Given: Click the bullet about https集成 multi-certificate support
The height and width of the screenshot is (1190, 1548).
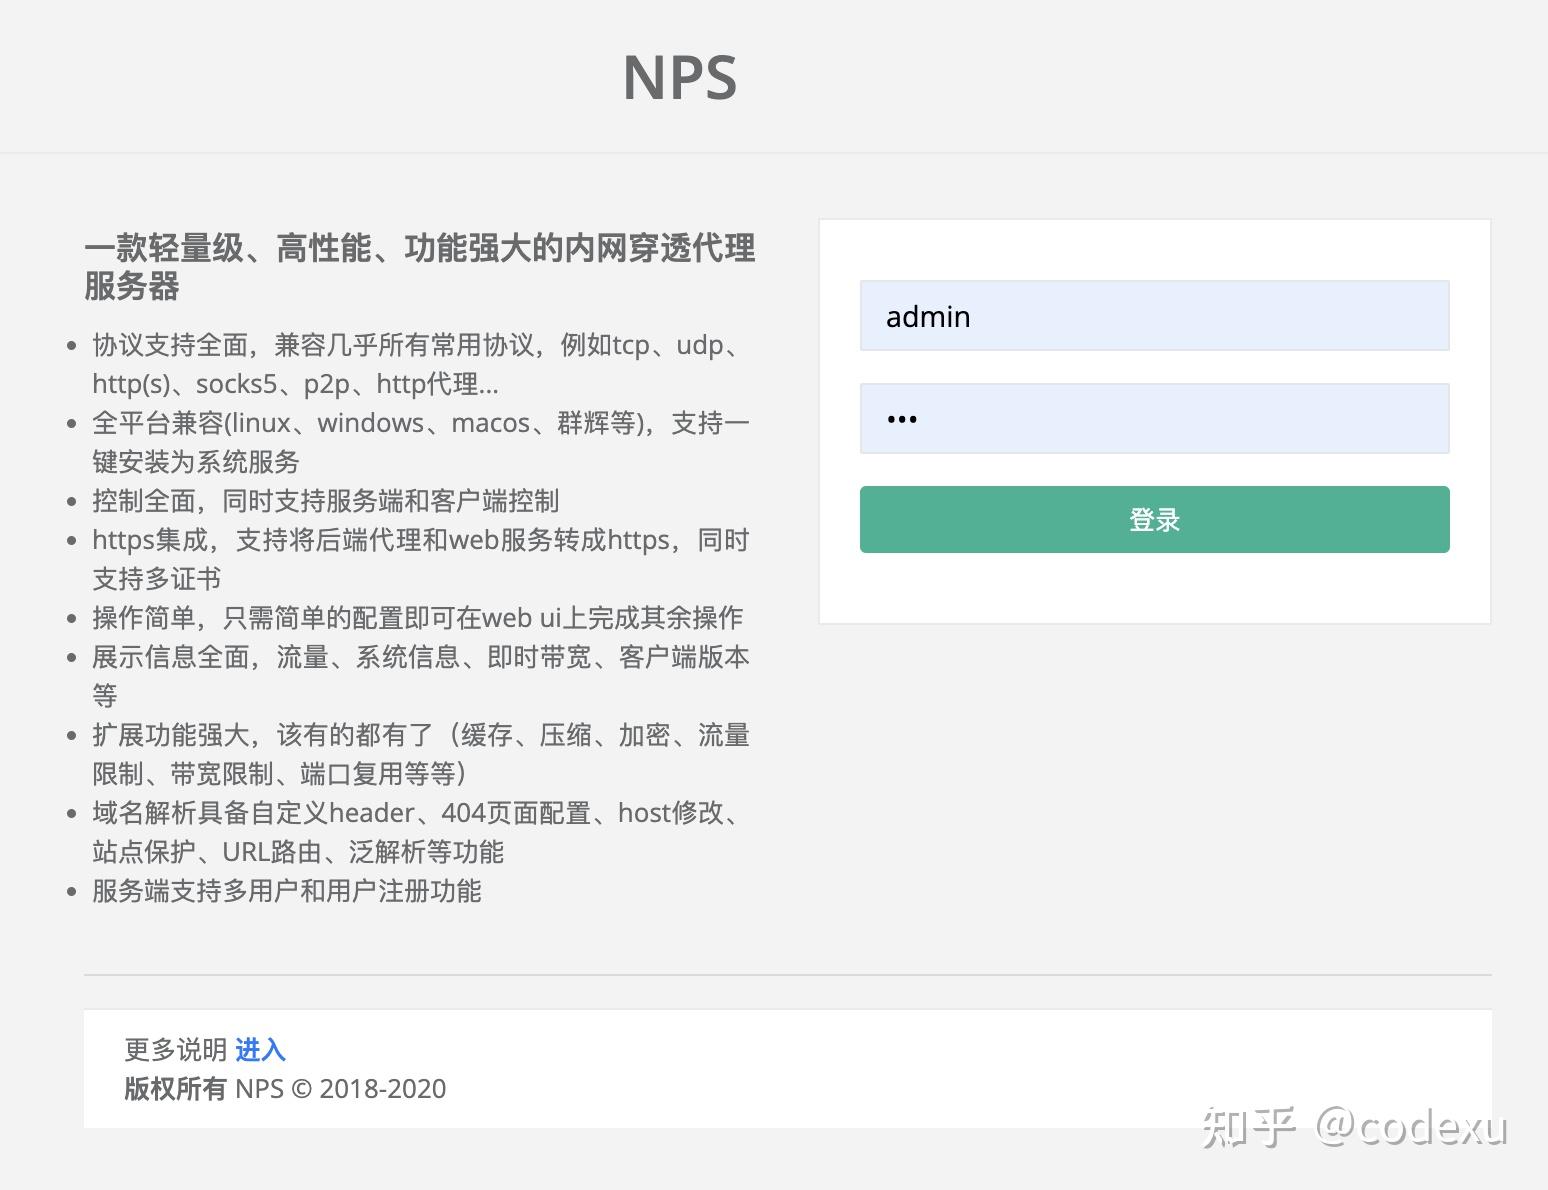Looking at the screenshot, I should pos(418,559).
